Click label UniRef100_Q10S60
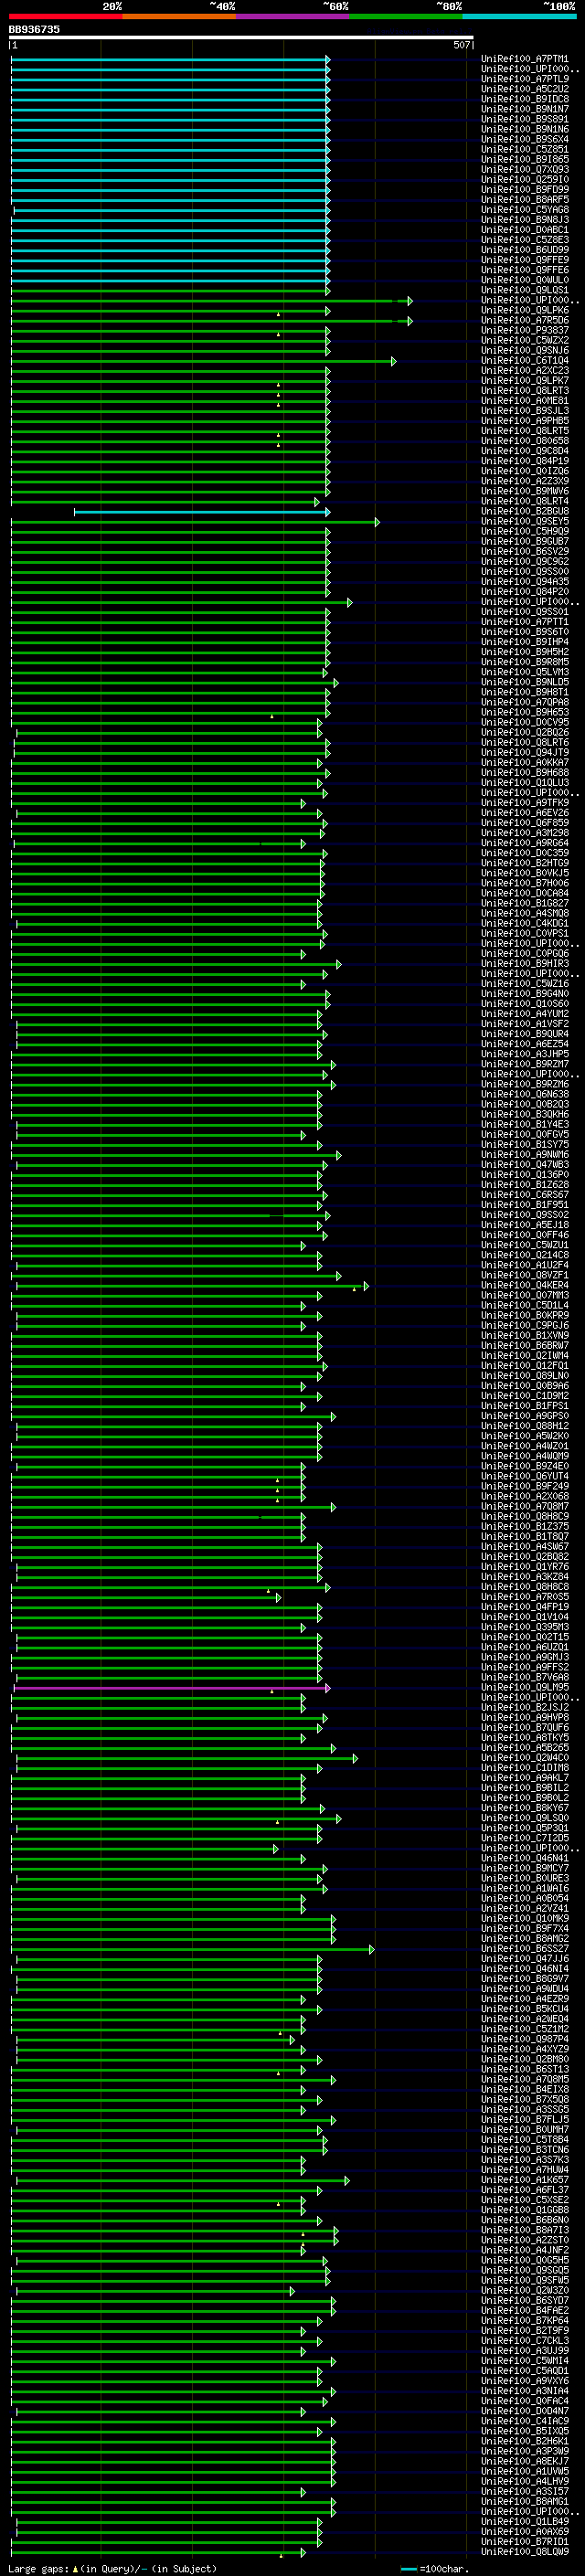 pos(525,1003)
